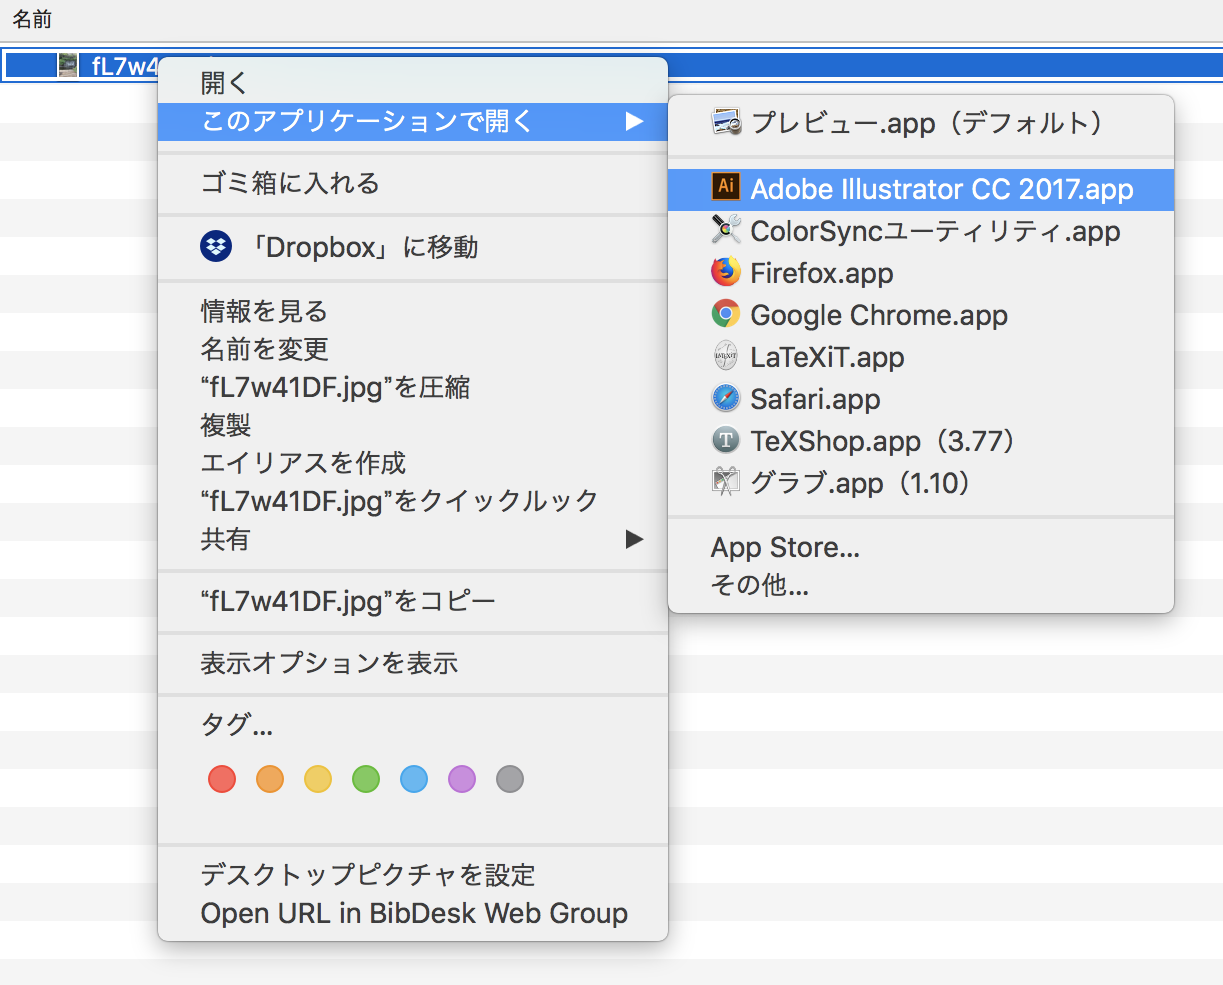Click the selected file's thumbnail icon
This screenshot has height=985, width=1223.
tap(68, 66)
